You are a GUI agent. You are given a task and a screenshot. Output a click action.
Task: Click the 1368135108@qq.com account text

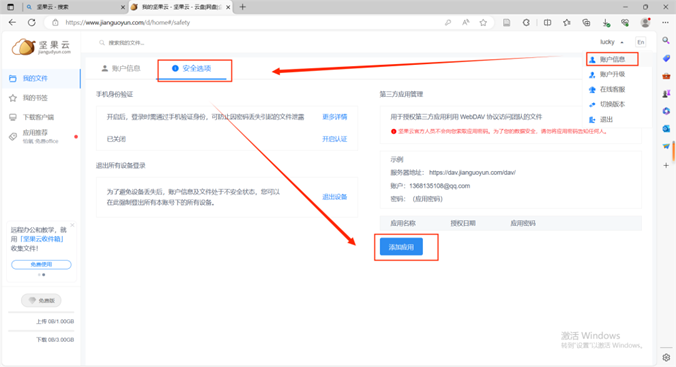click(439, 186)
